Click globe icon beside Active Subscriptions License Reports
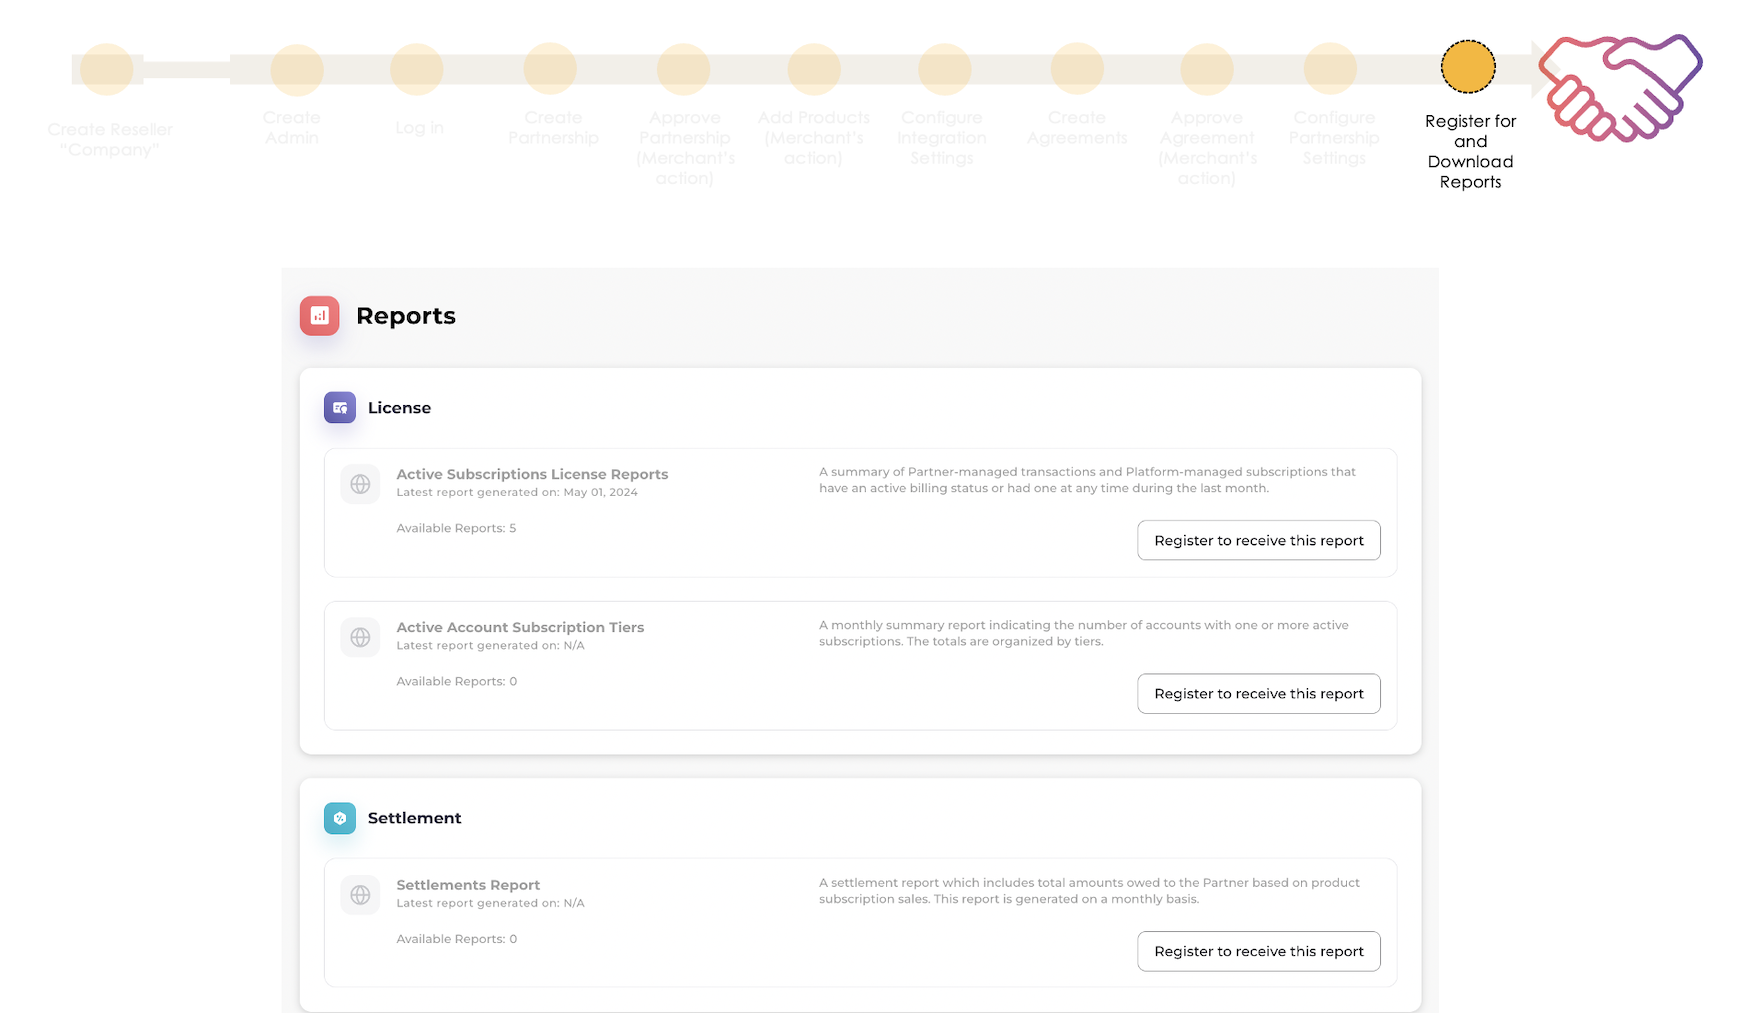 [360, 484]
